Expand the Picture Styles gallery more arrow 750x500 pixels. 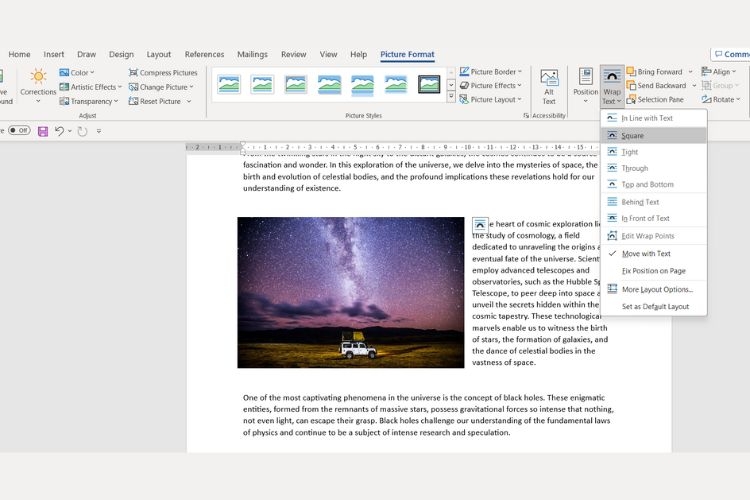tap(451, 97)
